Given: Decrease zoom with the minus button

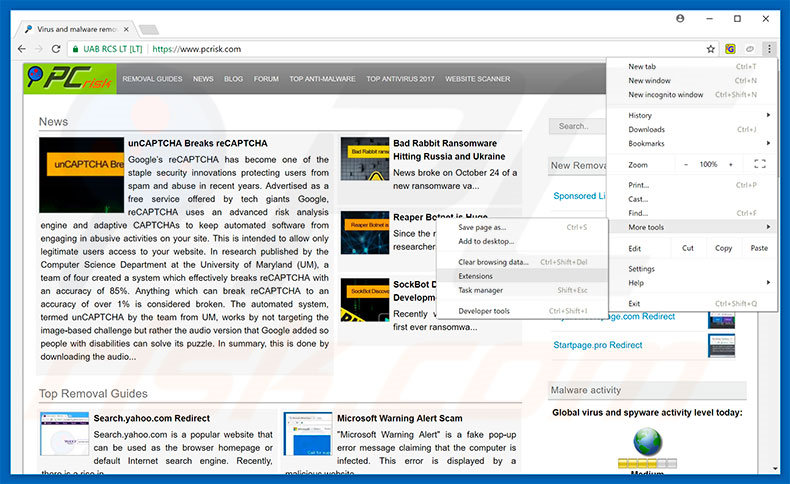Looking at the screenshot, I should click(686, 164).
